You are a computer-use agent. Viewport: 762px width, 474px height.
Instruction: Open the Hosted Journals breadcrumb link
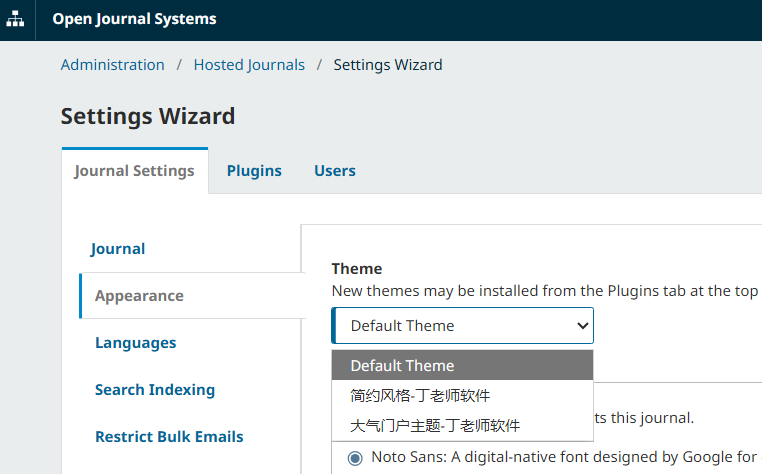point(249,65)
